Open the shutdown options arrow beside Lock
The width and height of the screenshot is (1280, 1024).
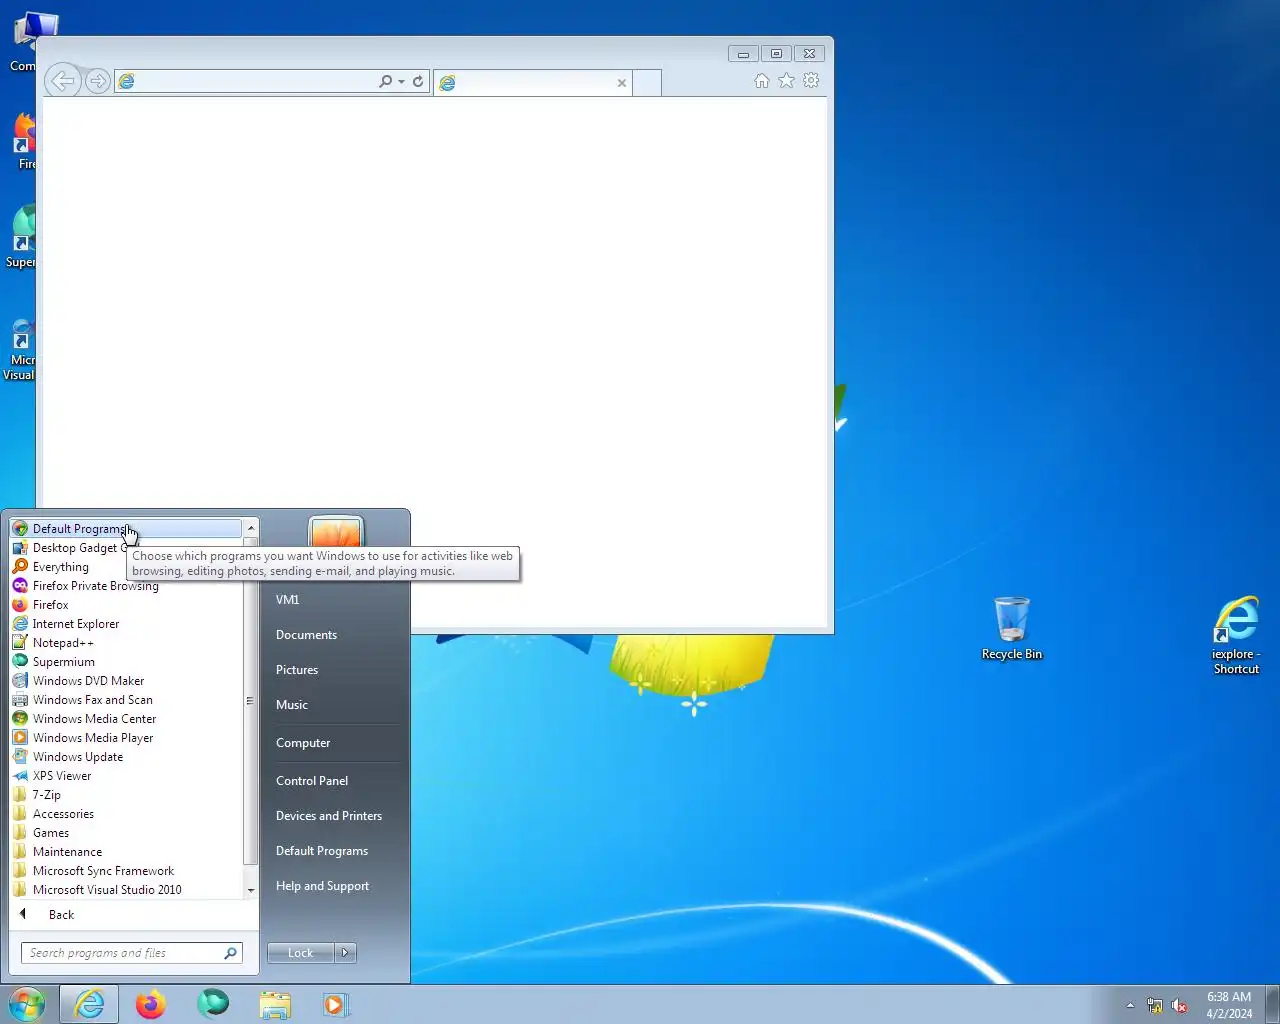(x=346, y=953)
